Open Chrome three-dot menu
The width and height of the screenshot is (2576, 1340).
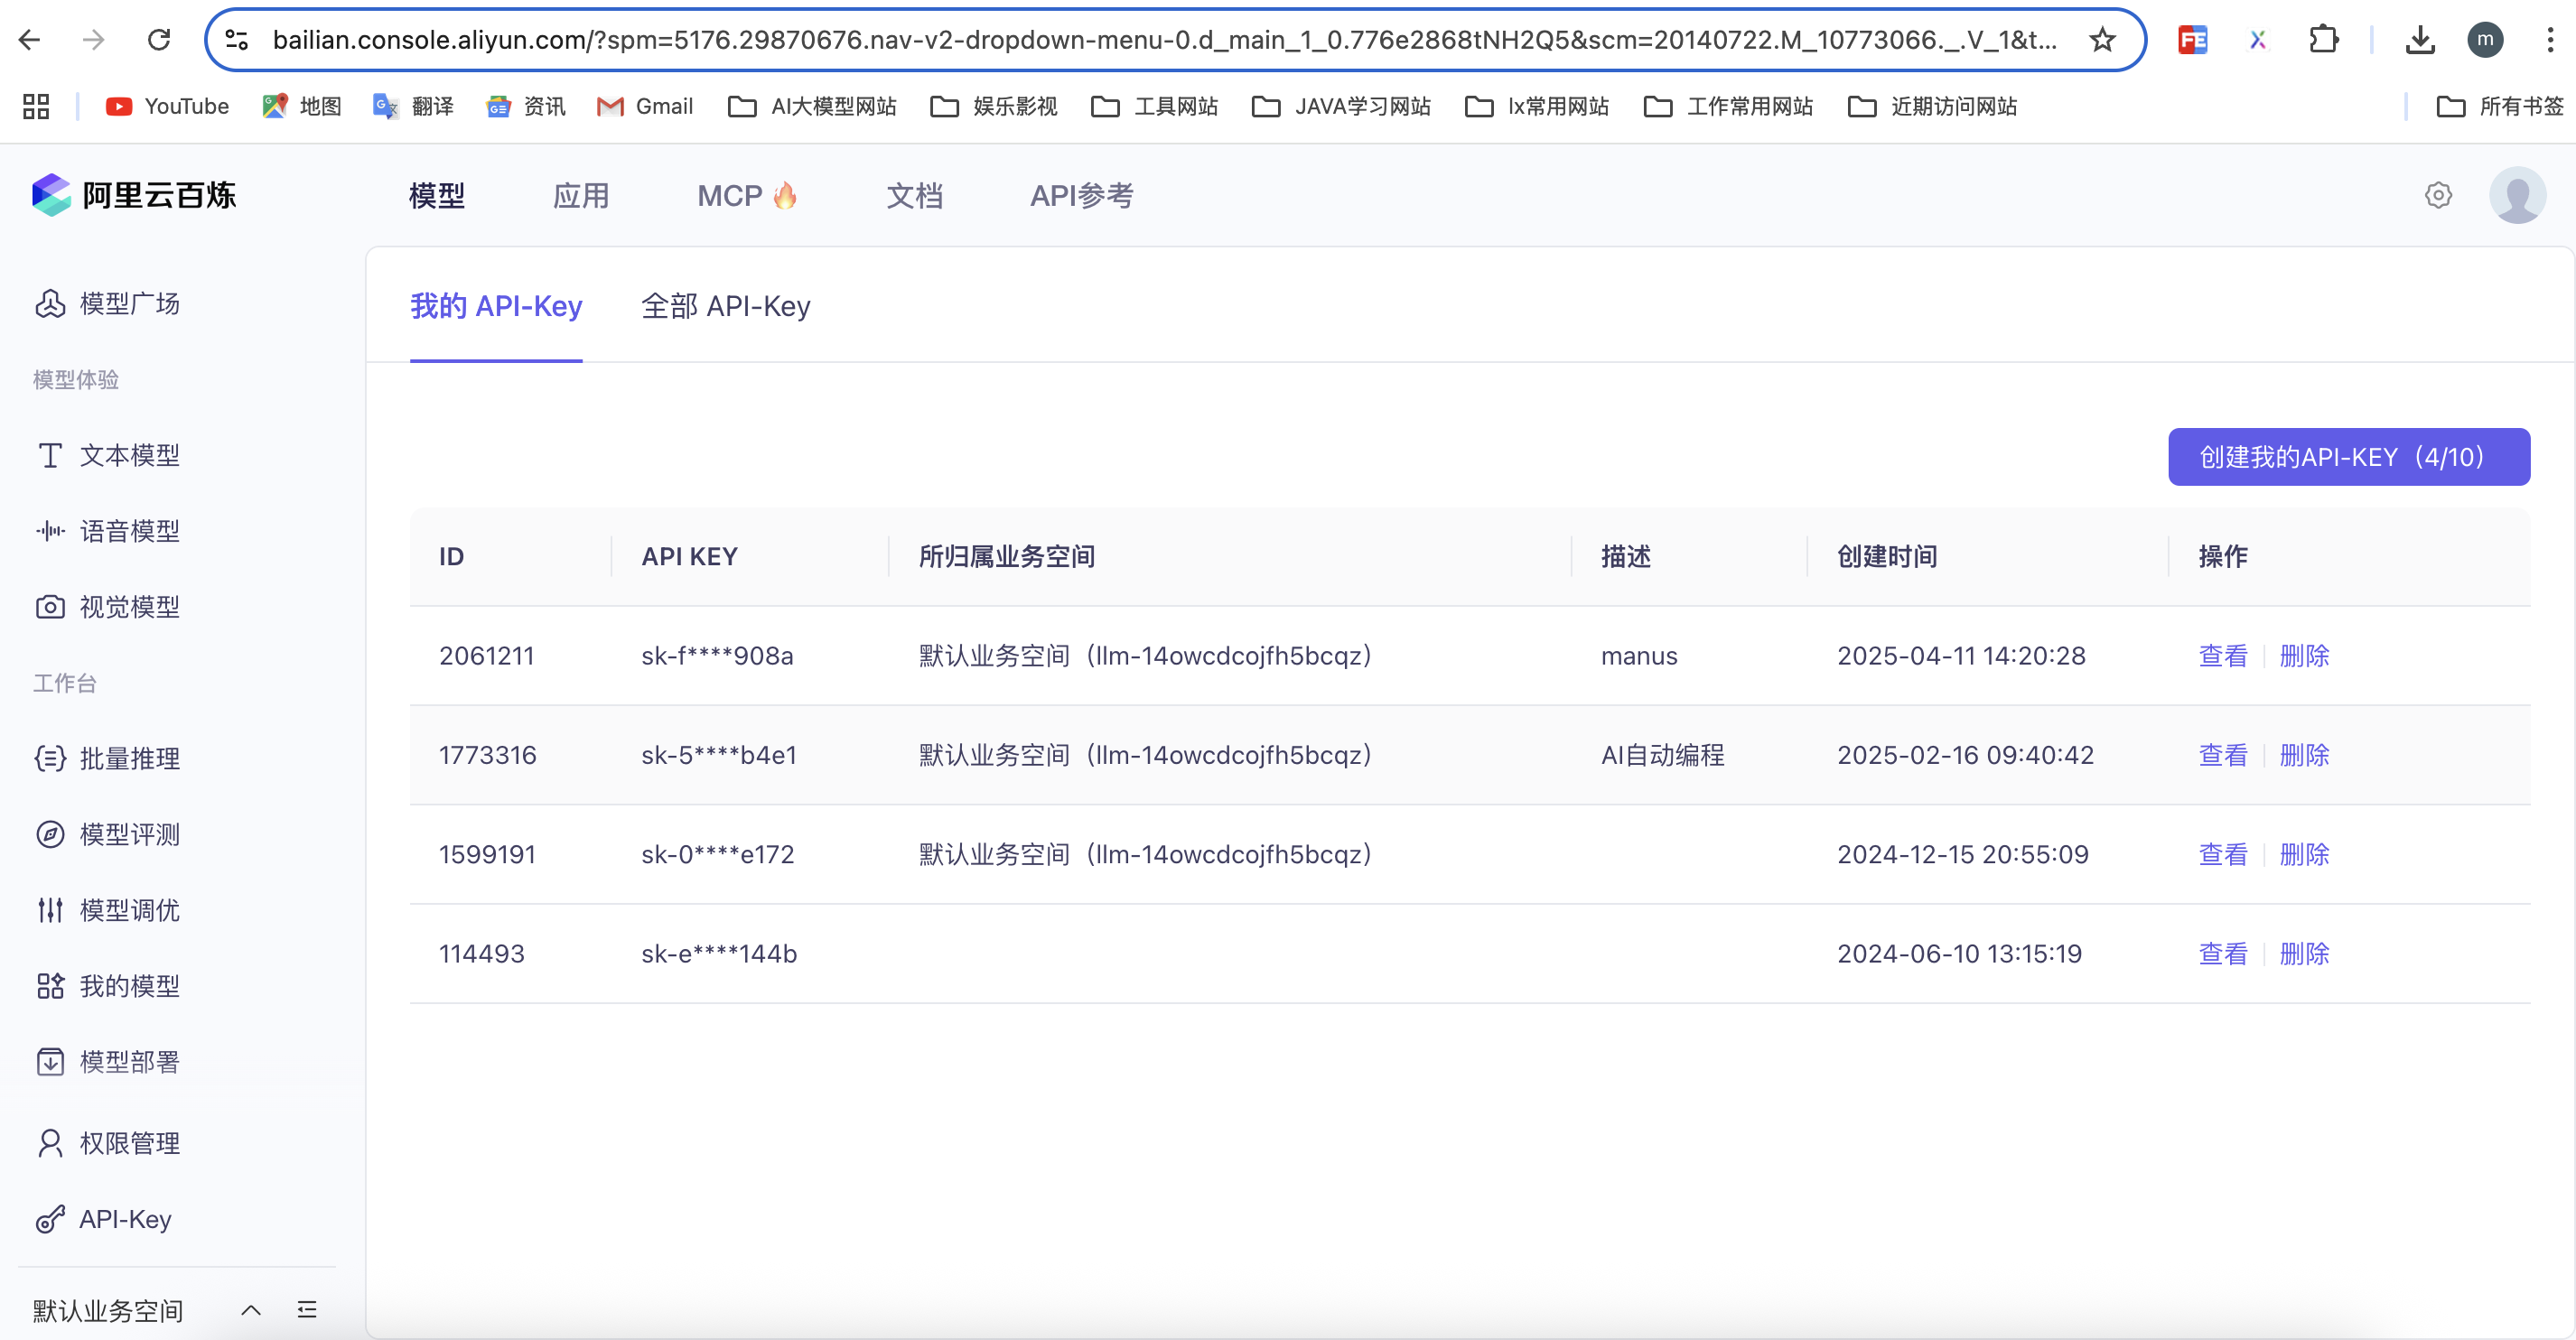point(2549,40)
